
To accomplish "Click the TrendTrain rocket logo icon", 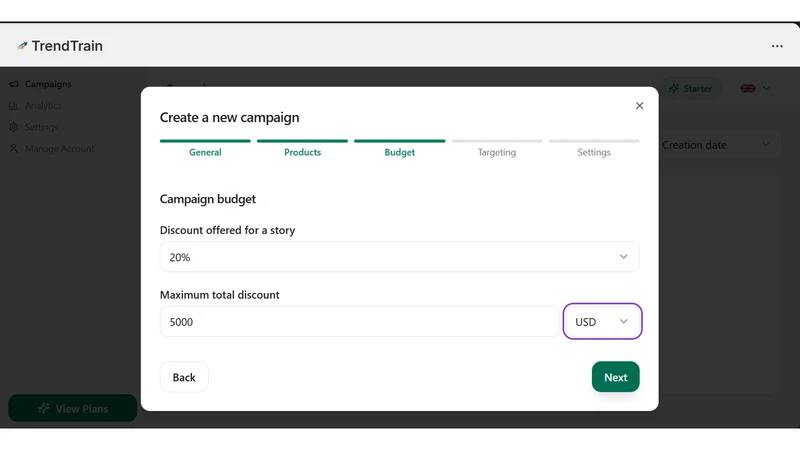I will click(x=22, y=46).
